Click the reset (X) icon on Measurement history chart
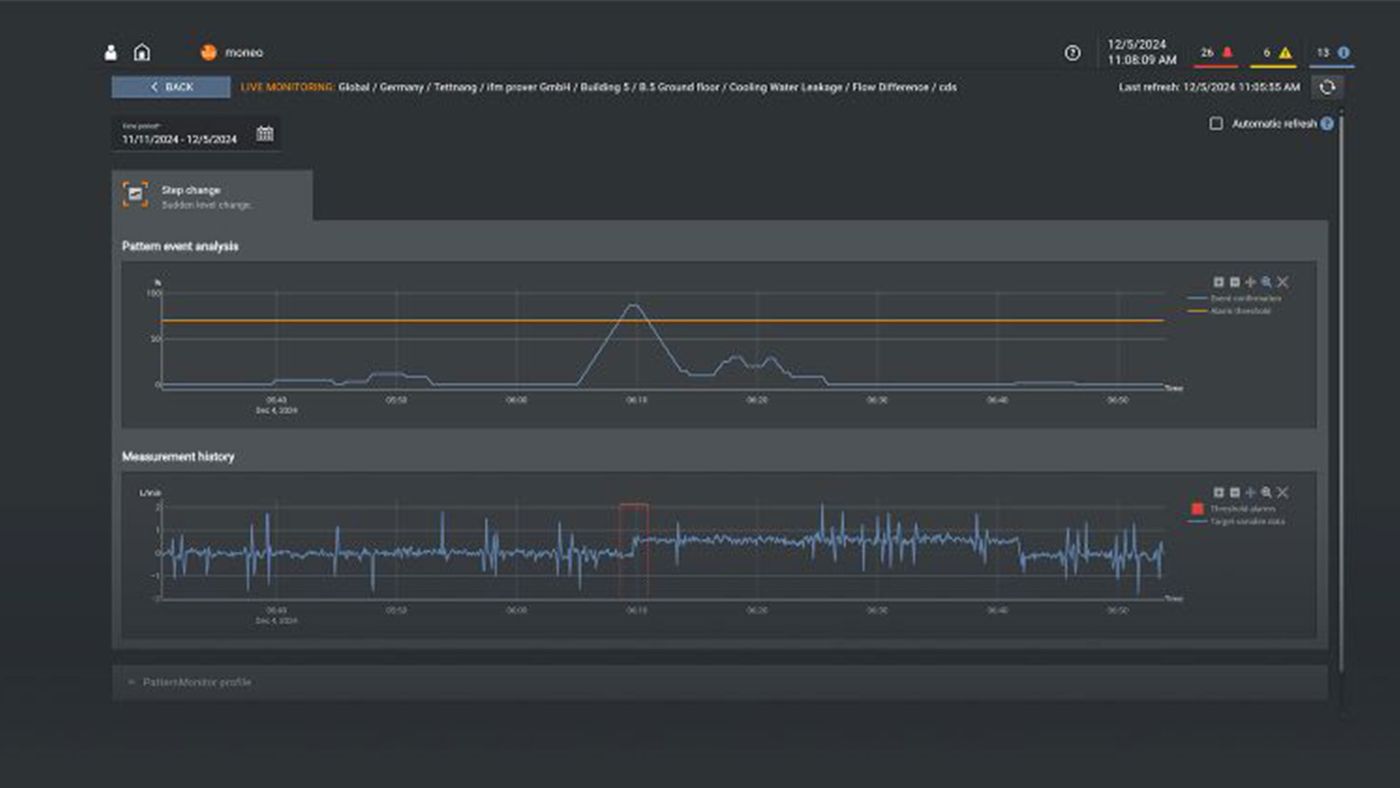Viewport: 1400px width, 788px height. click(x=1281, y=492)
